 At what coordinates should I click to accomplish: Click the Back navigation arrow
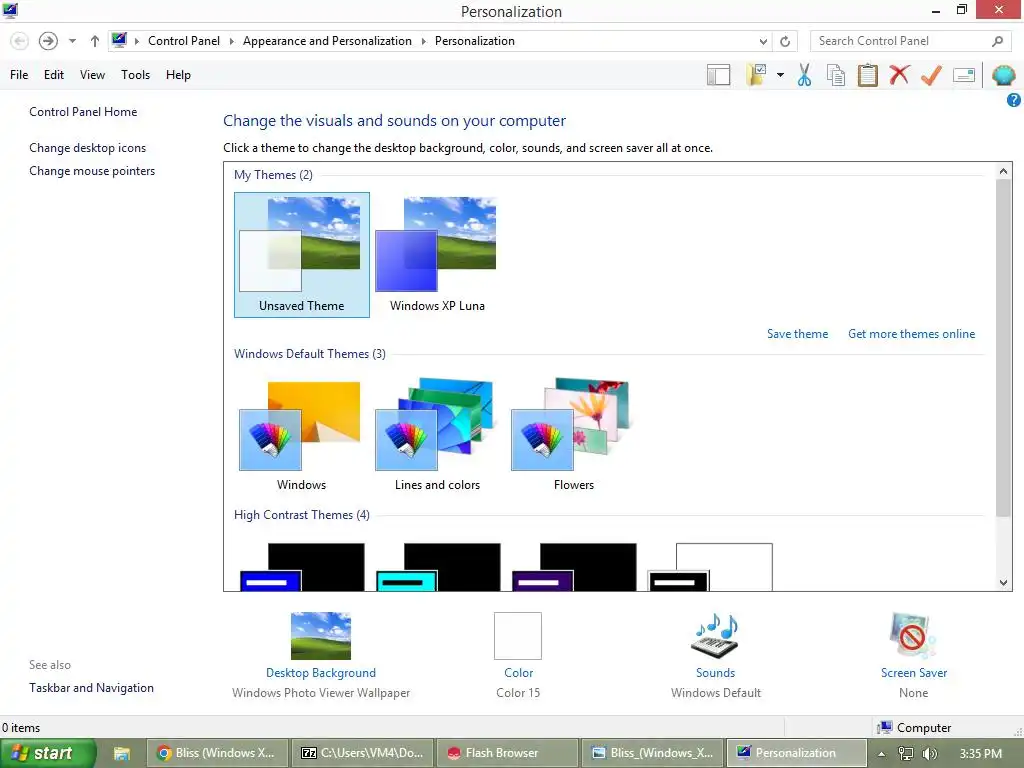[x=20, y=41]
